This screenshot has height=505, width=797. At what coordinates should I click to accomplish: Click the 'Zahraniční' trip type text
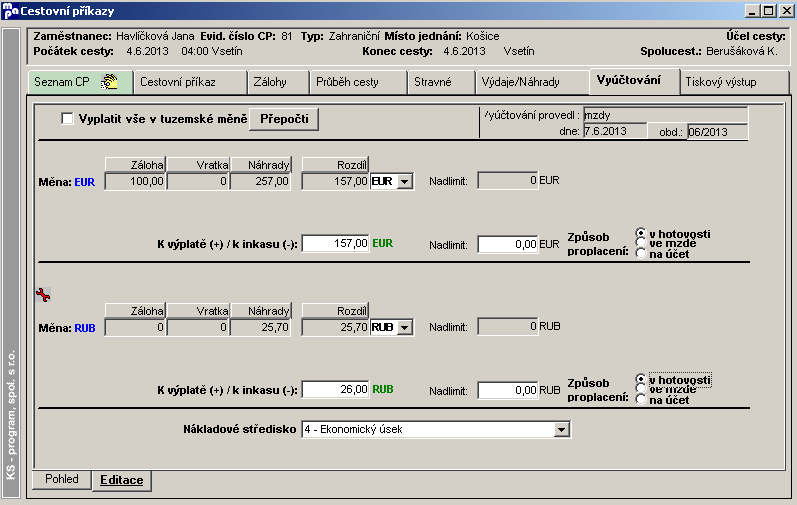click(x=354, y=36)
